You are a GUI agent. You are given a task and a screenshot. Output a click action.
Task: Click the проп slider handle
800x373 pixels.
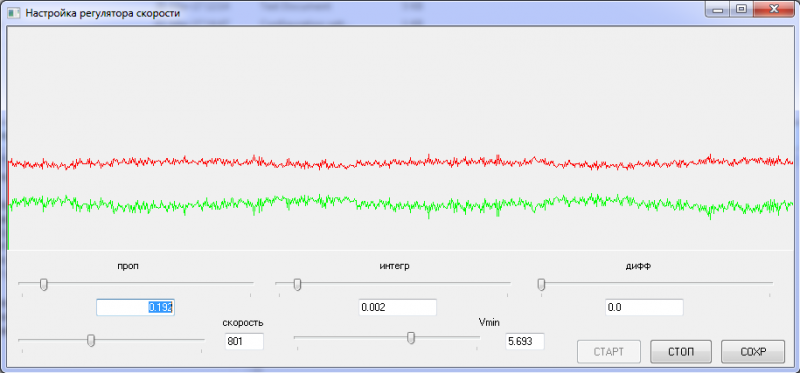click(x=44, y=284)
